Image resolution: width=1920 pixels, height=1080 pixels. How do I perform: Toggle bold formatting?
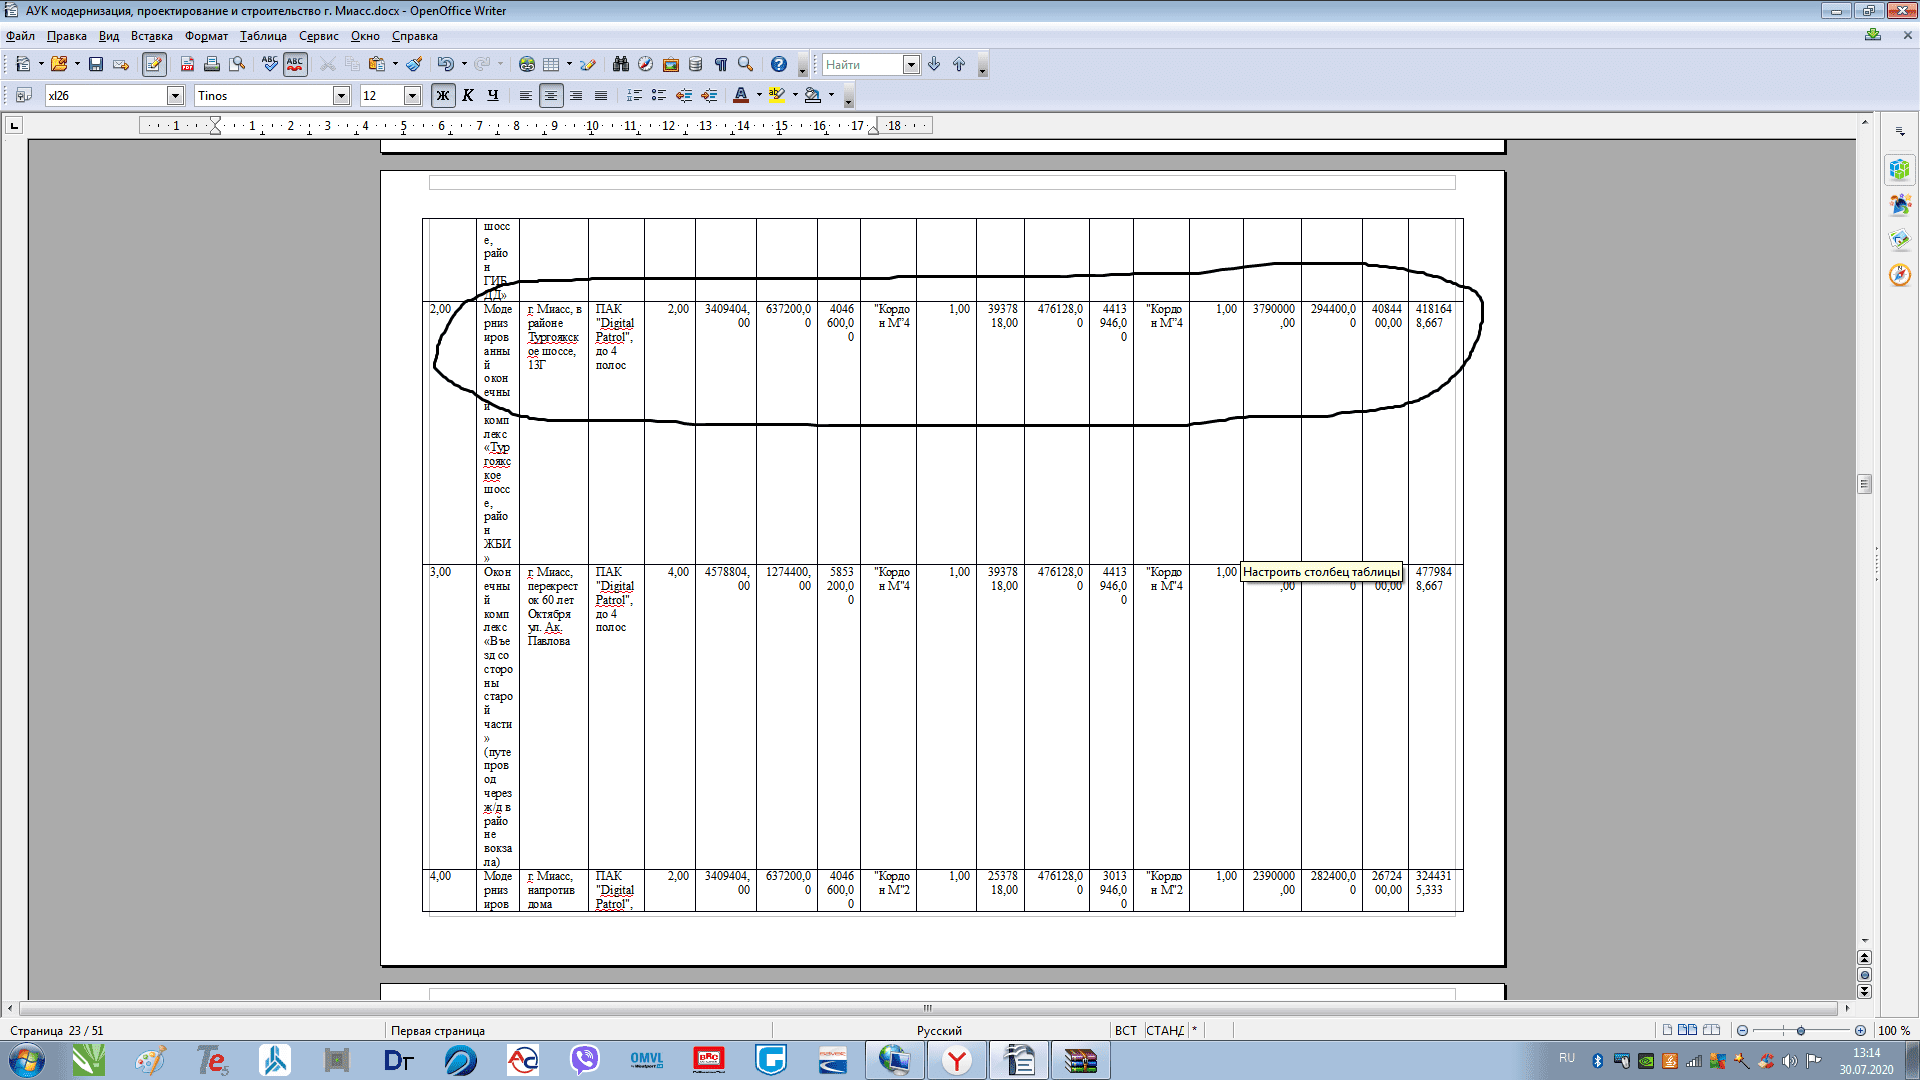click(x=443, y=95)
